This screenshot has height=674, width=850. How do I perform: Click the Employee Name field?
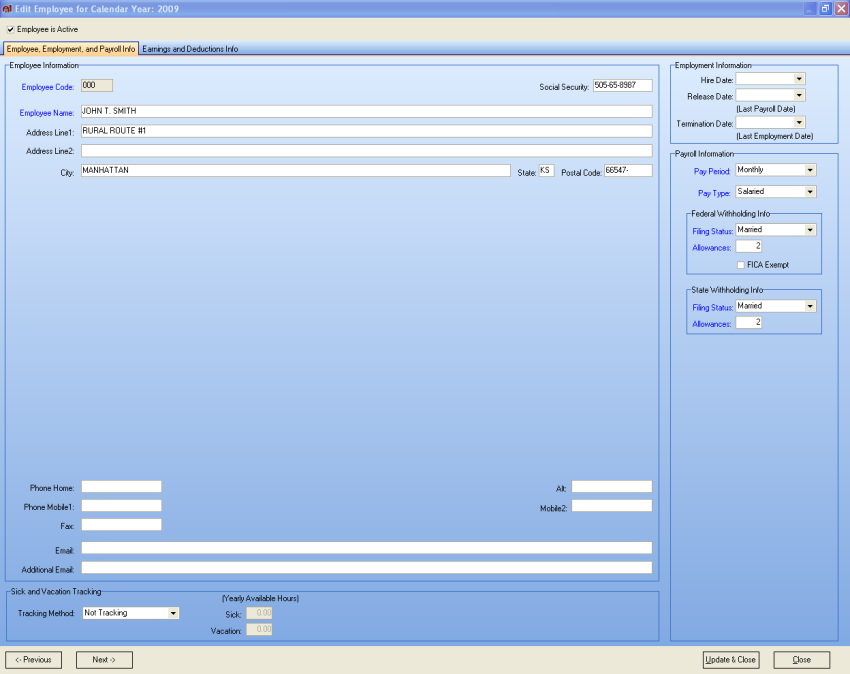point(366,111)
